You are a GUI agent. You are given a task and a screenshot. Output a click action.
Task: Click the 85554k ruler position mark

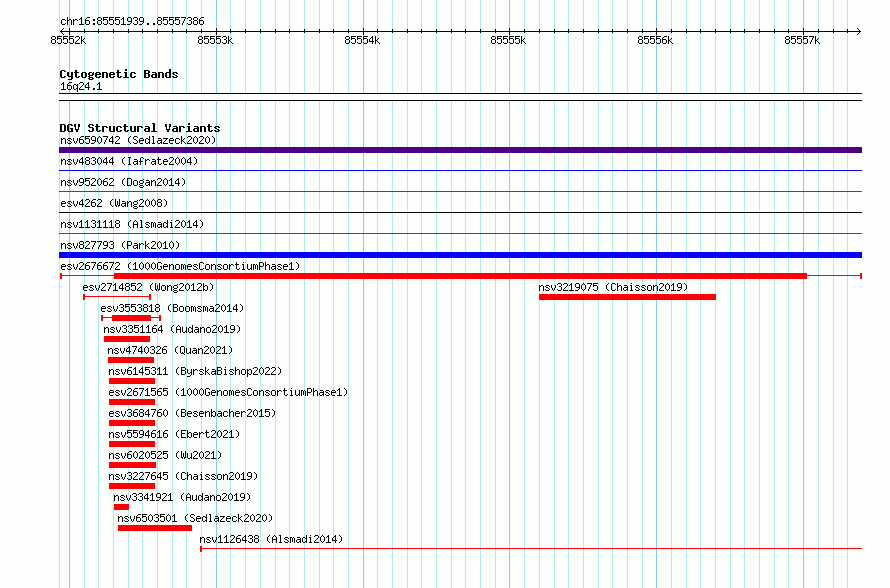click(362, 40)
